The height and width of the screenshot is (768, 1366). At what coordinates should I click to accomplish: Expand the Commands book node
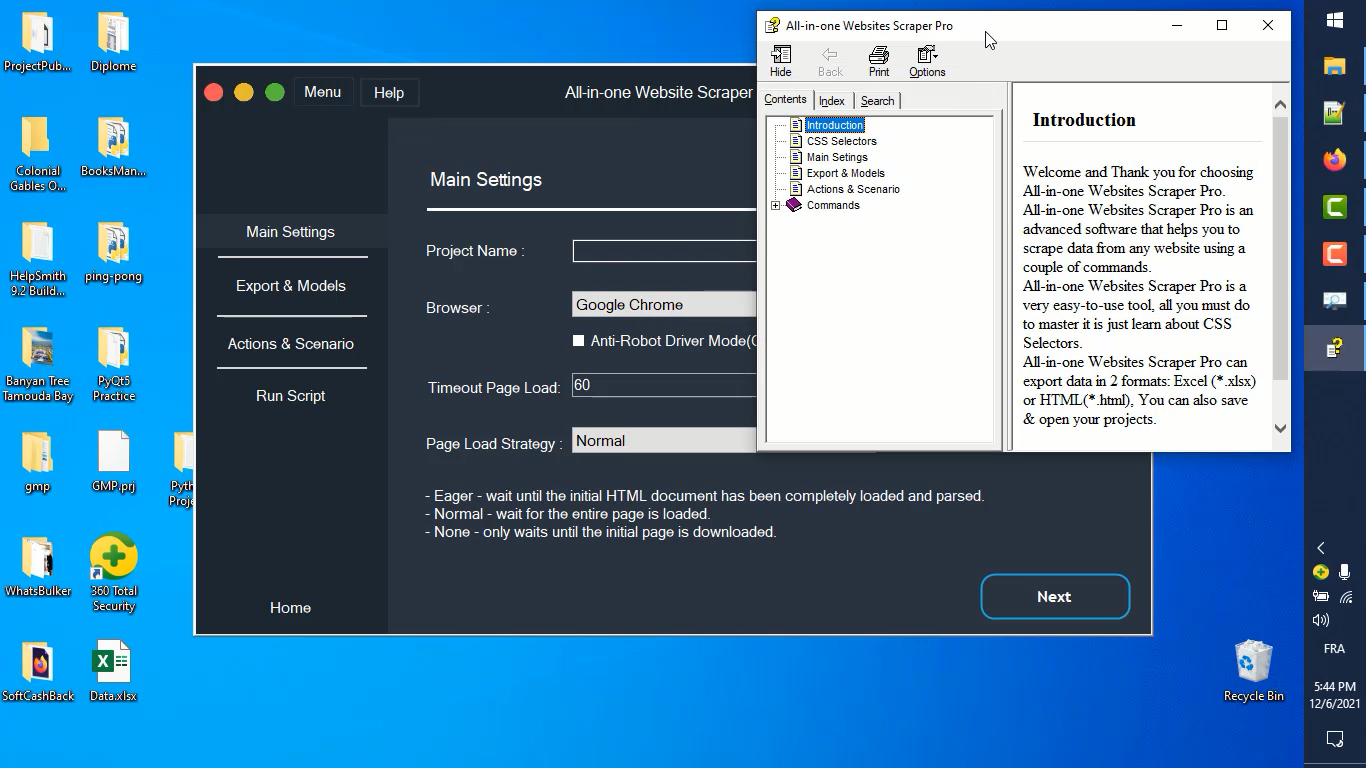(x=776, y=205)
